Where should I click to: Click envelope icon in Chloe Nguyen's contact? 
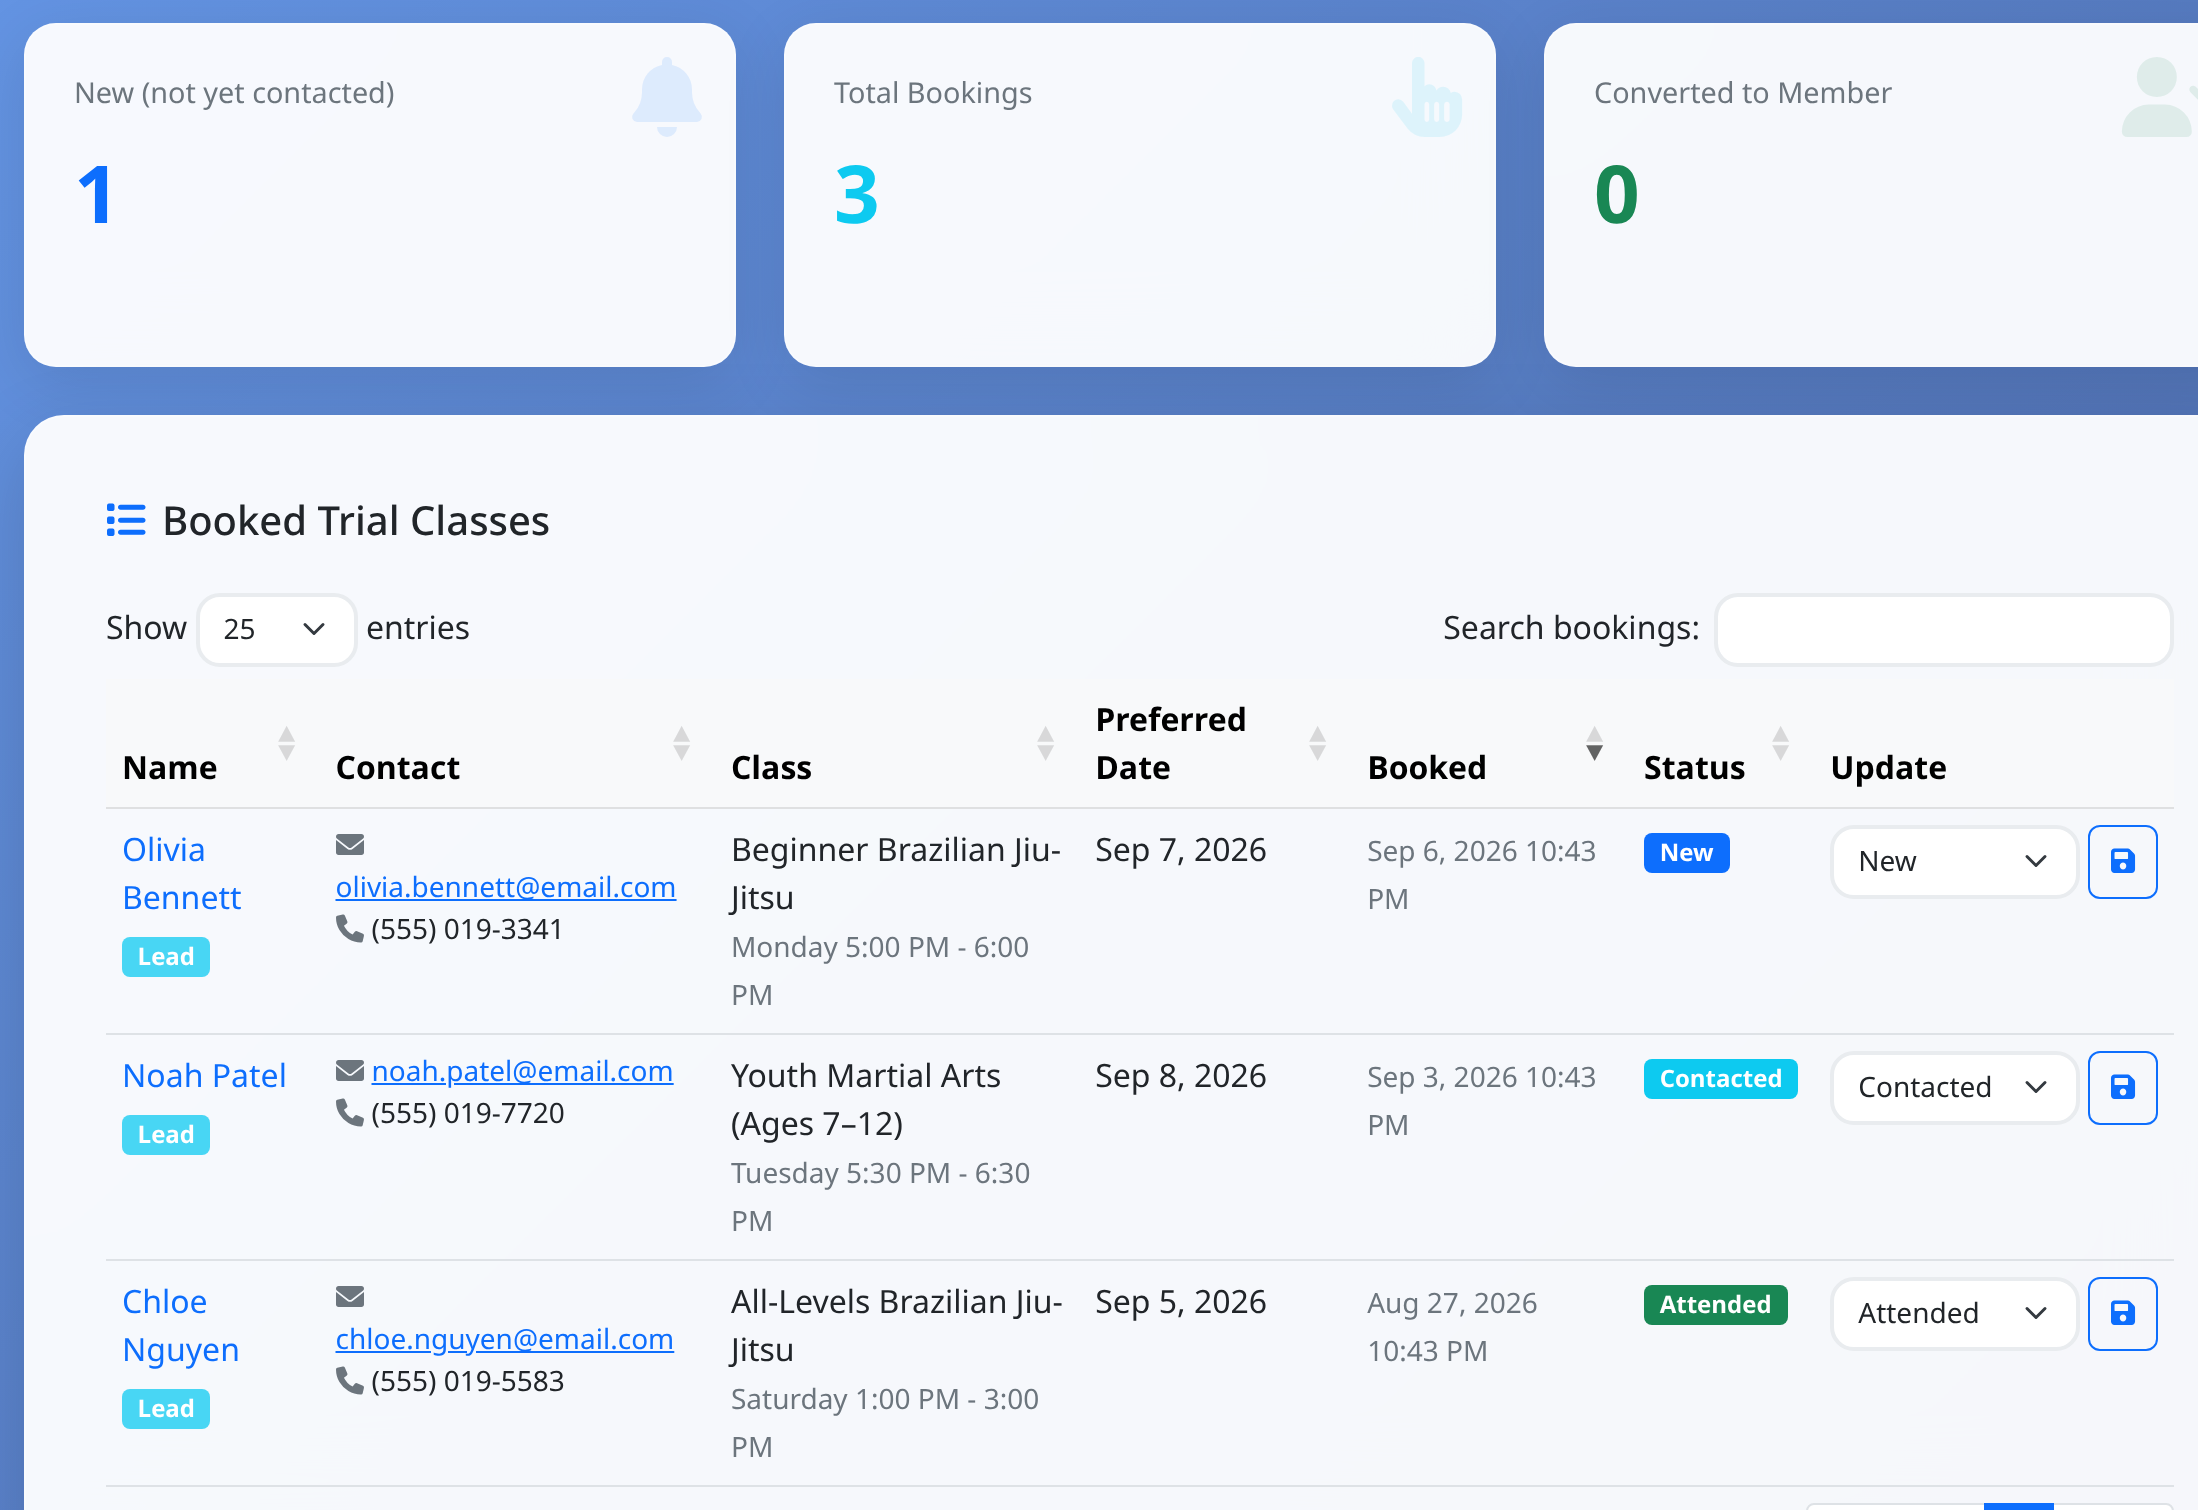[350, 1297]
